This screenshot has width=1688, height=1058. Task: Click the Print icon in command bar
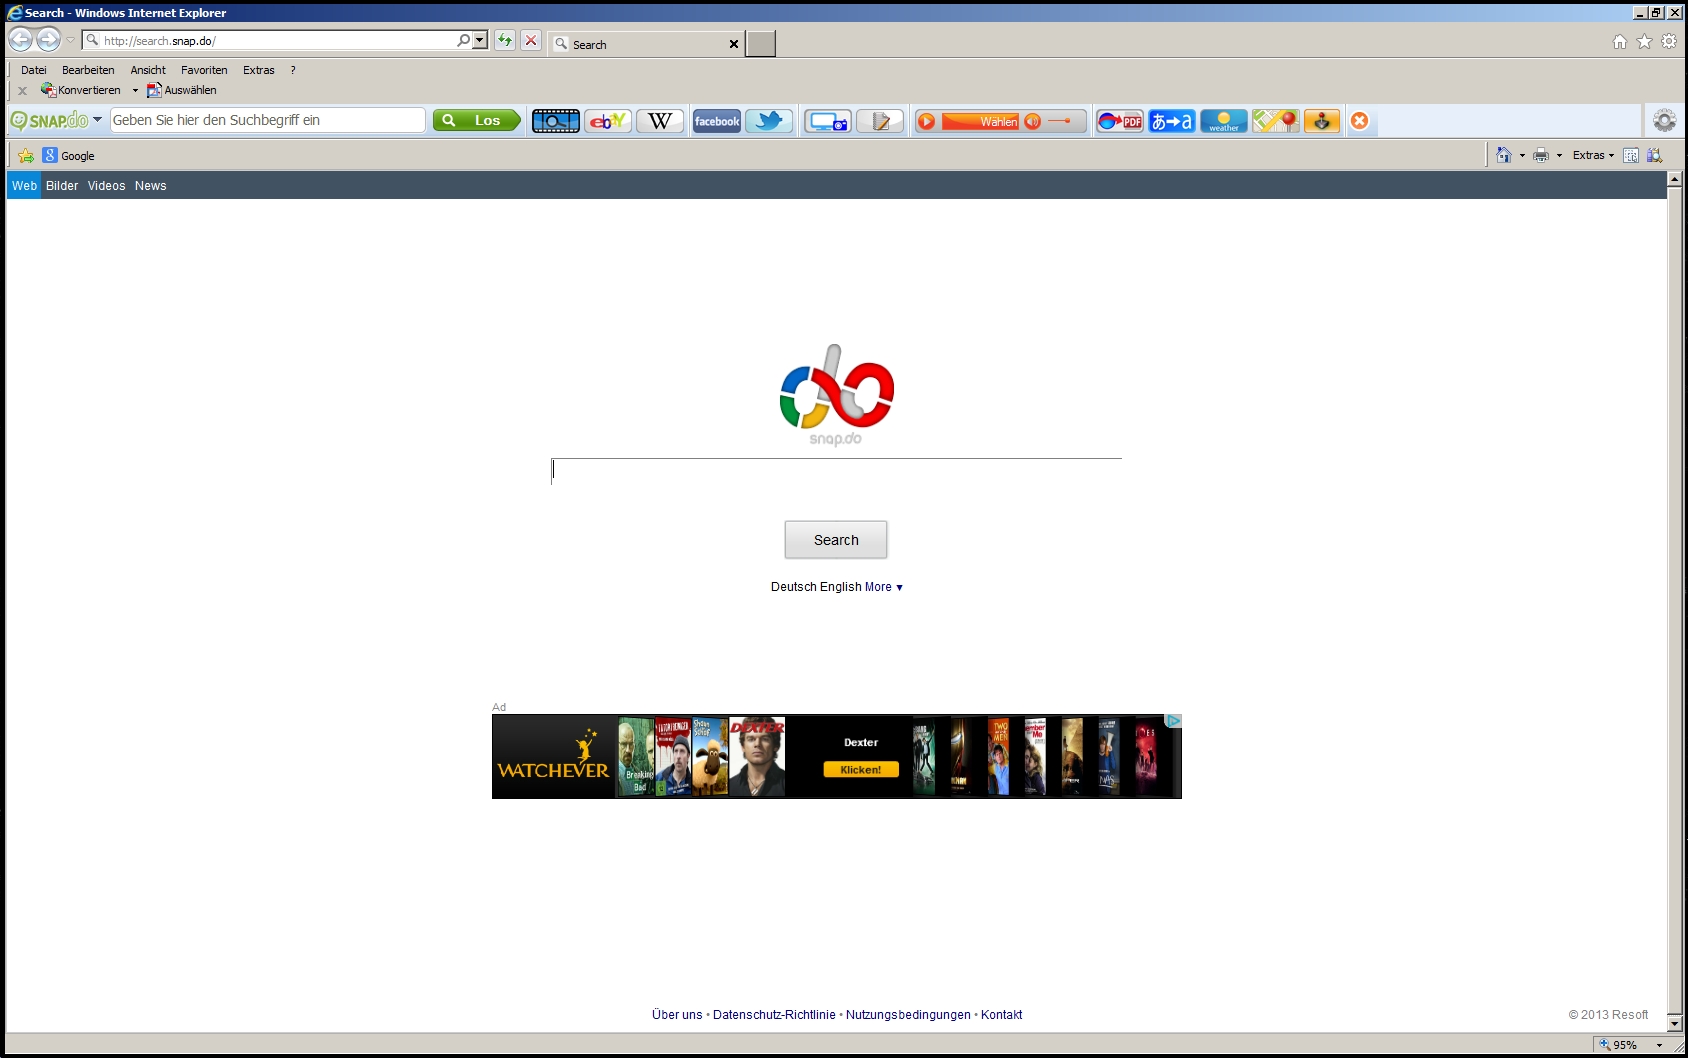coord(1541,155)
